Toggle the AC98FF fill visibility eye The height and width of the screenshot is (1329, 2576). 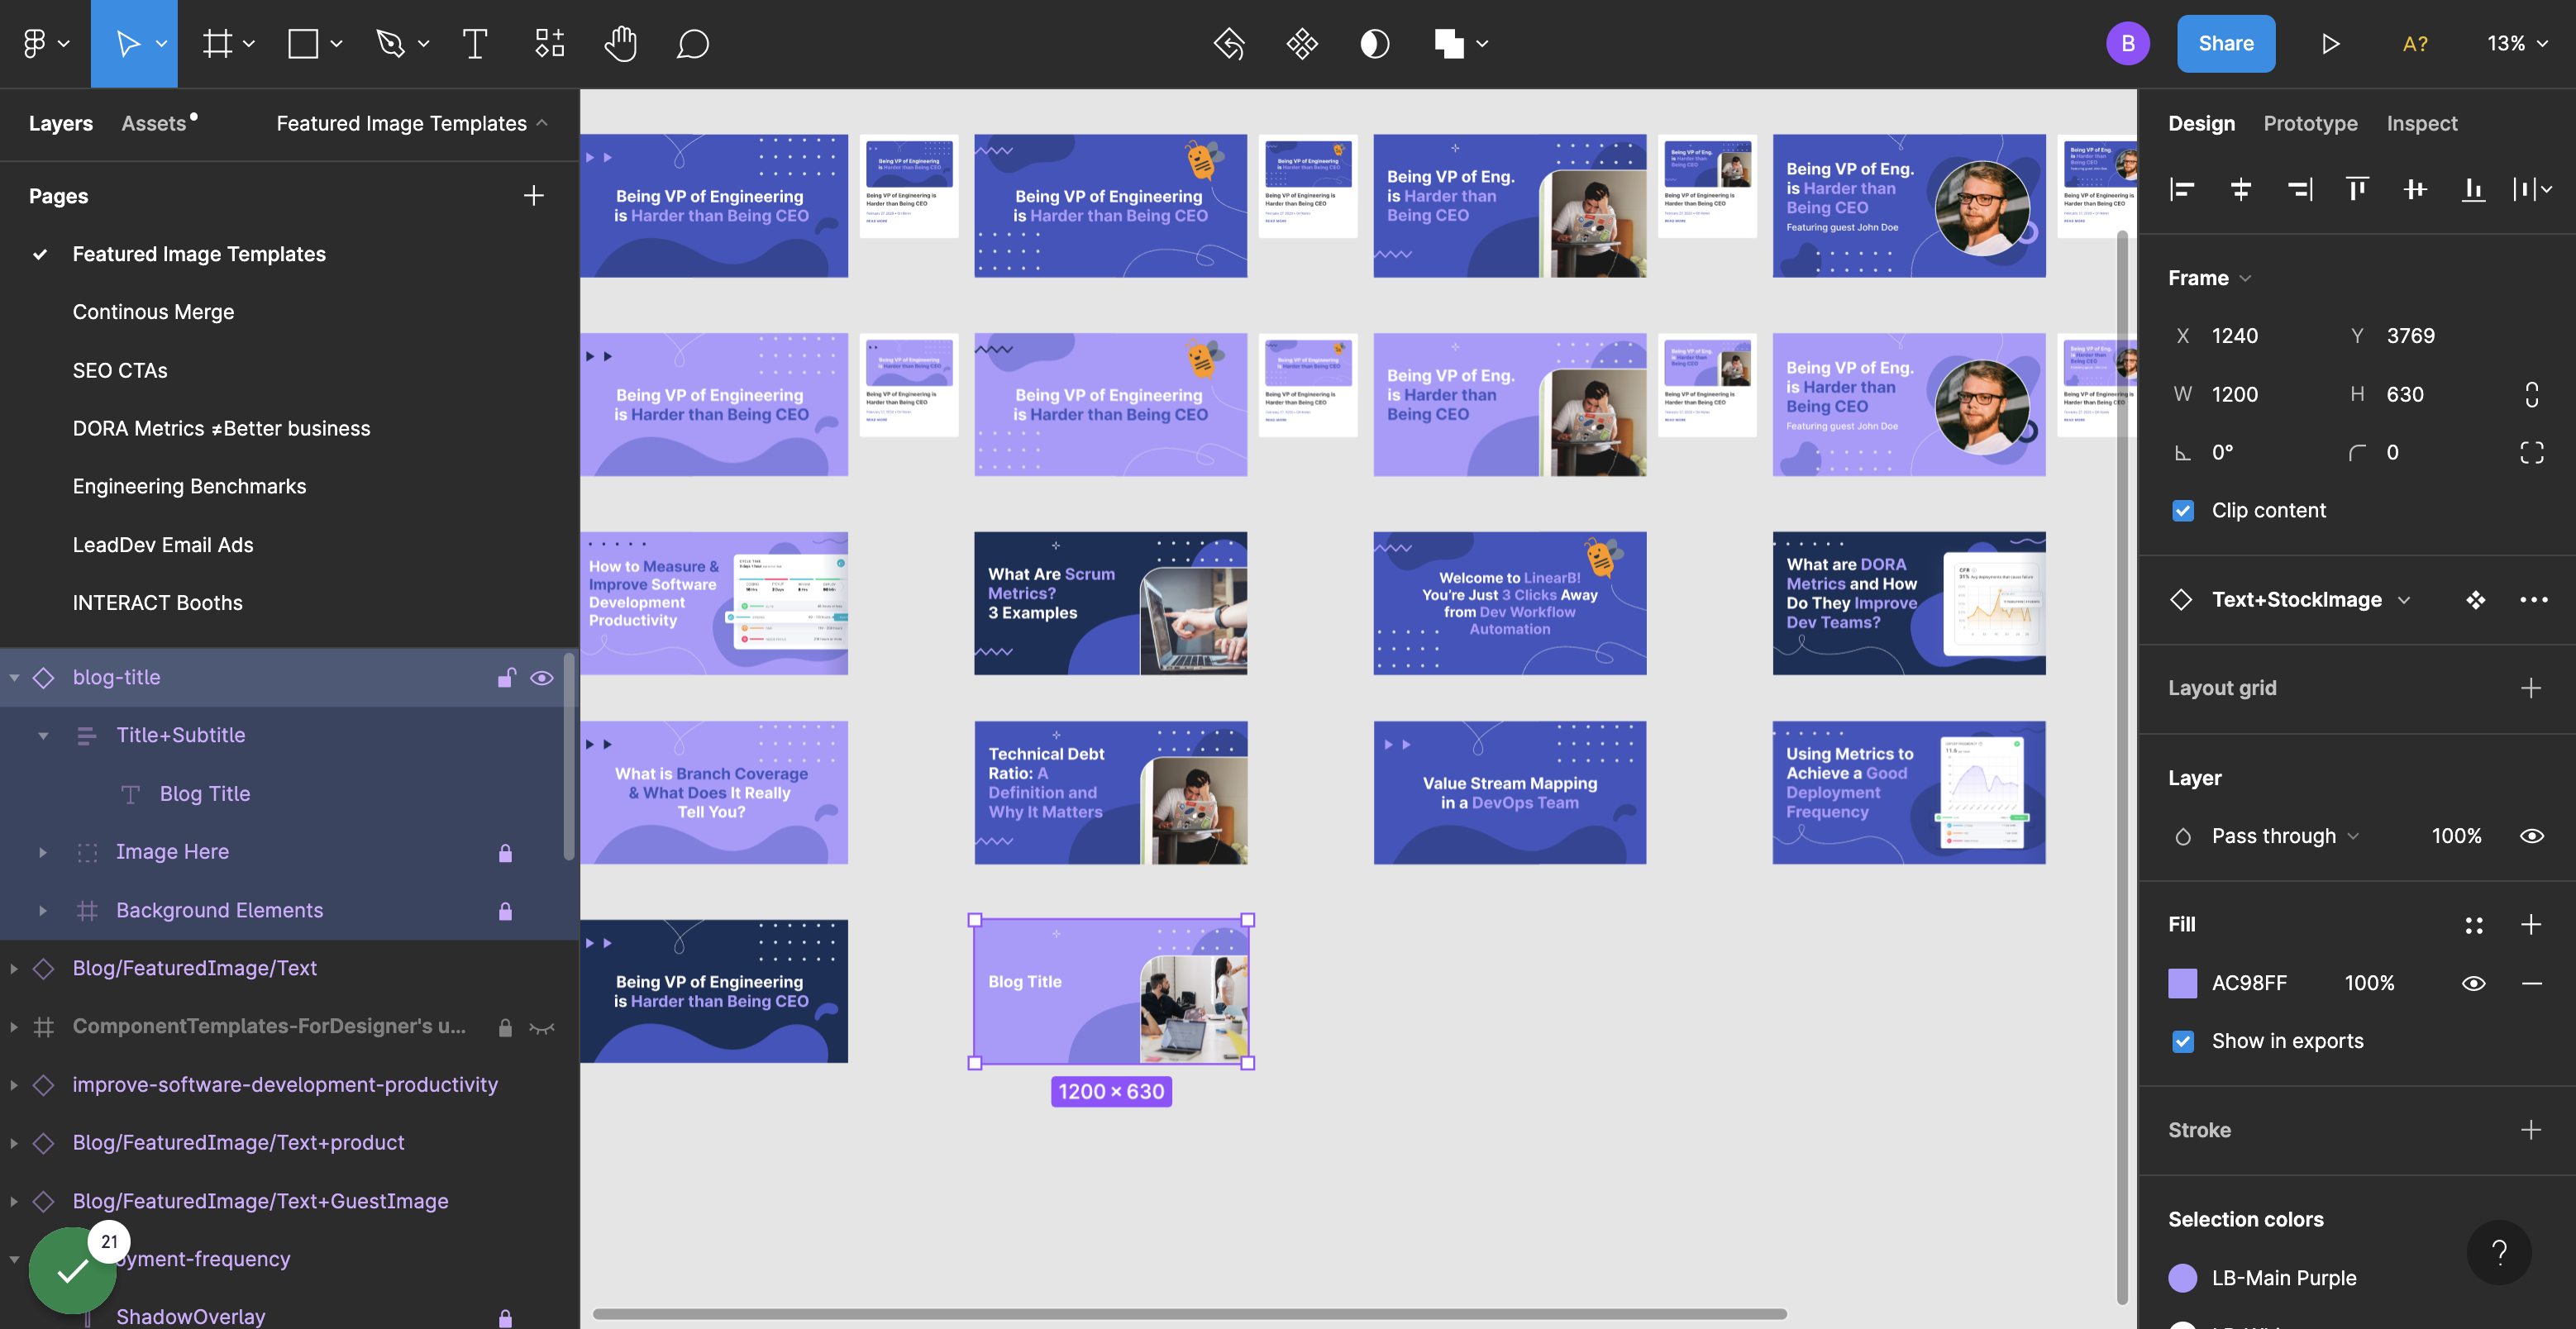[2474, 983]
